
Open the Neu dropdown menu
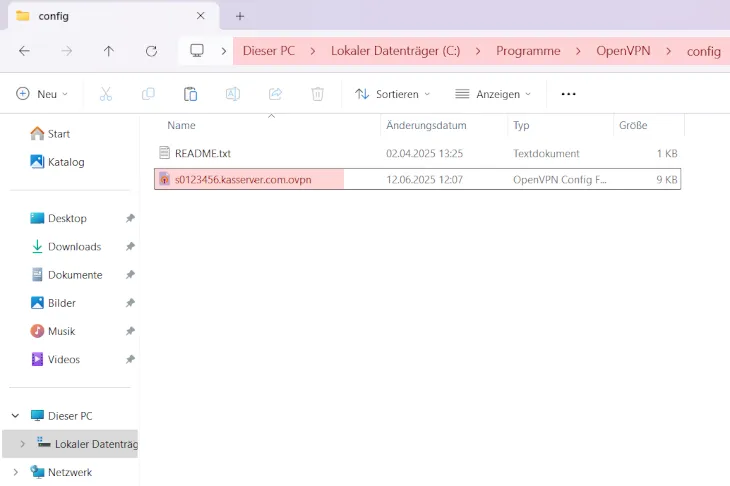point(42,94)
